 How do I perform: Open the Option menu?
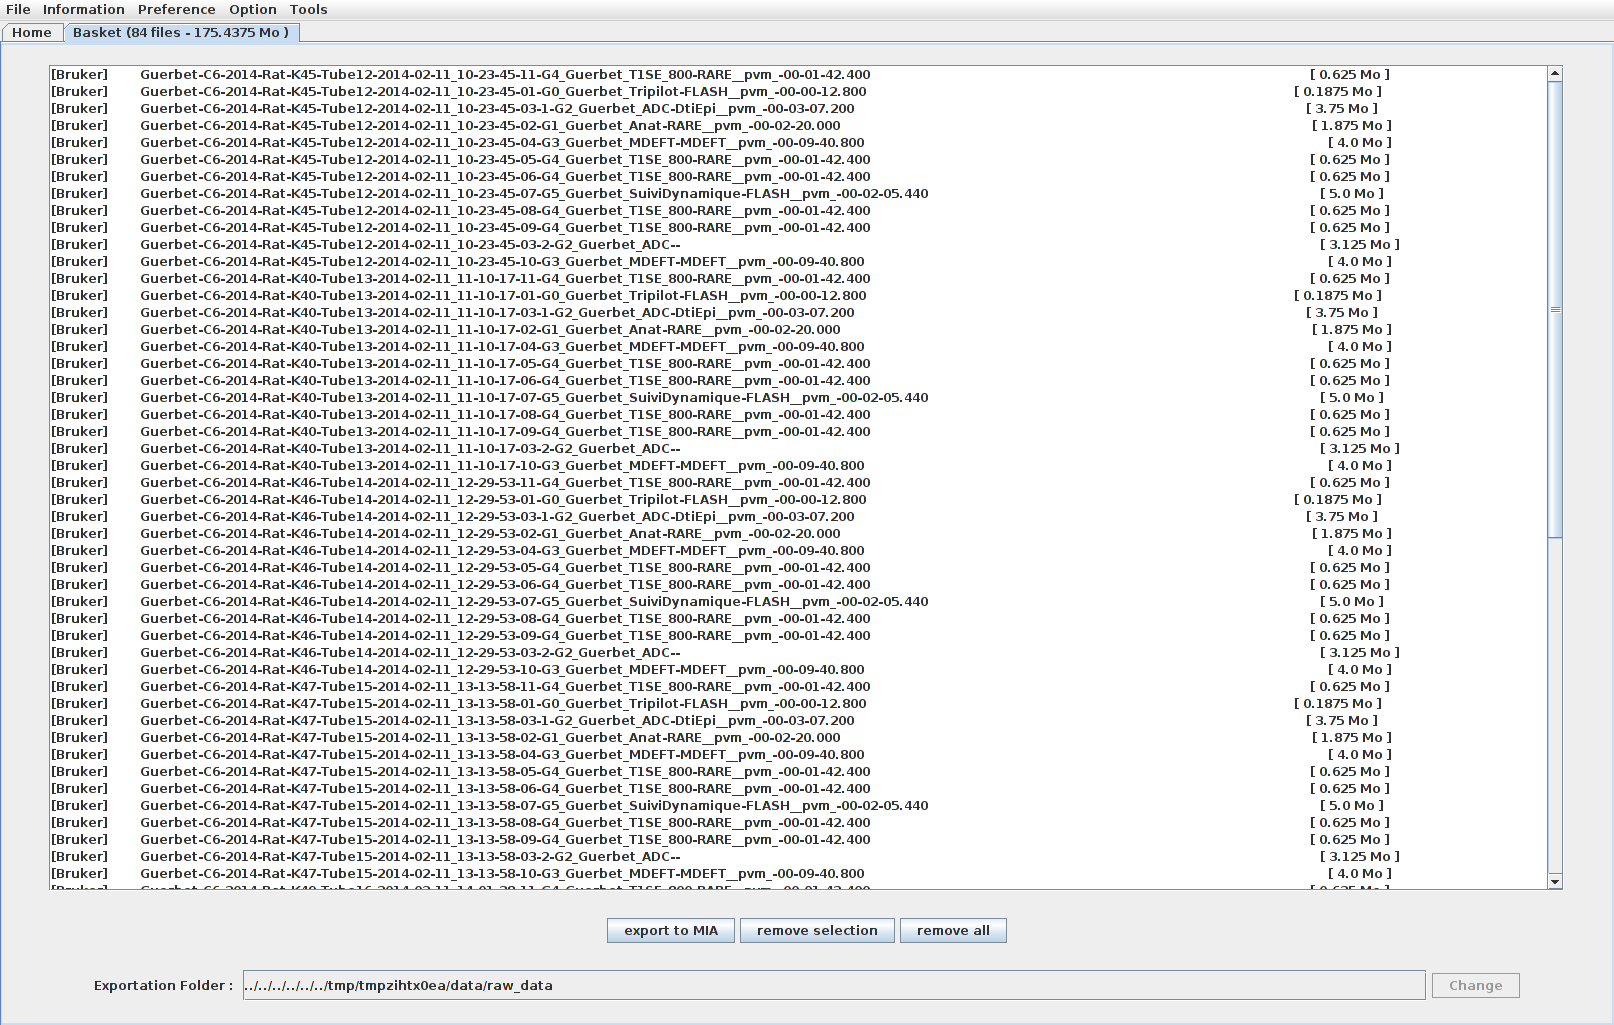[x=253, y=9]
